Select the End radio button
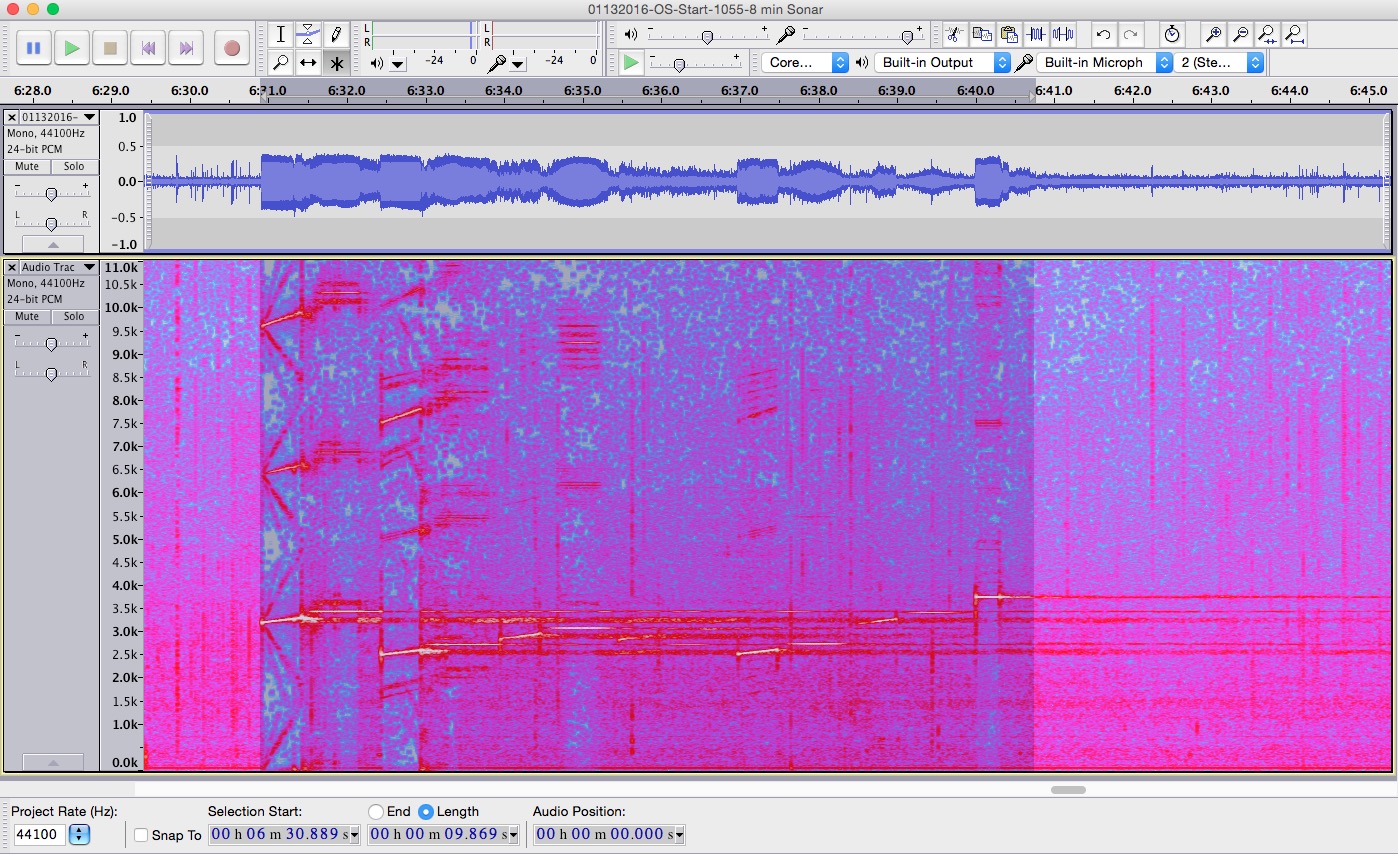This screenshot has height=854, width=1398. (x=376, y=812)
